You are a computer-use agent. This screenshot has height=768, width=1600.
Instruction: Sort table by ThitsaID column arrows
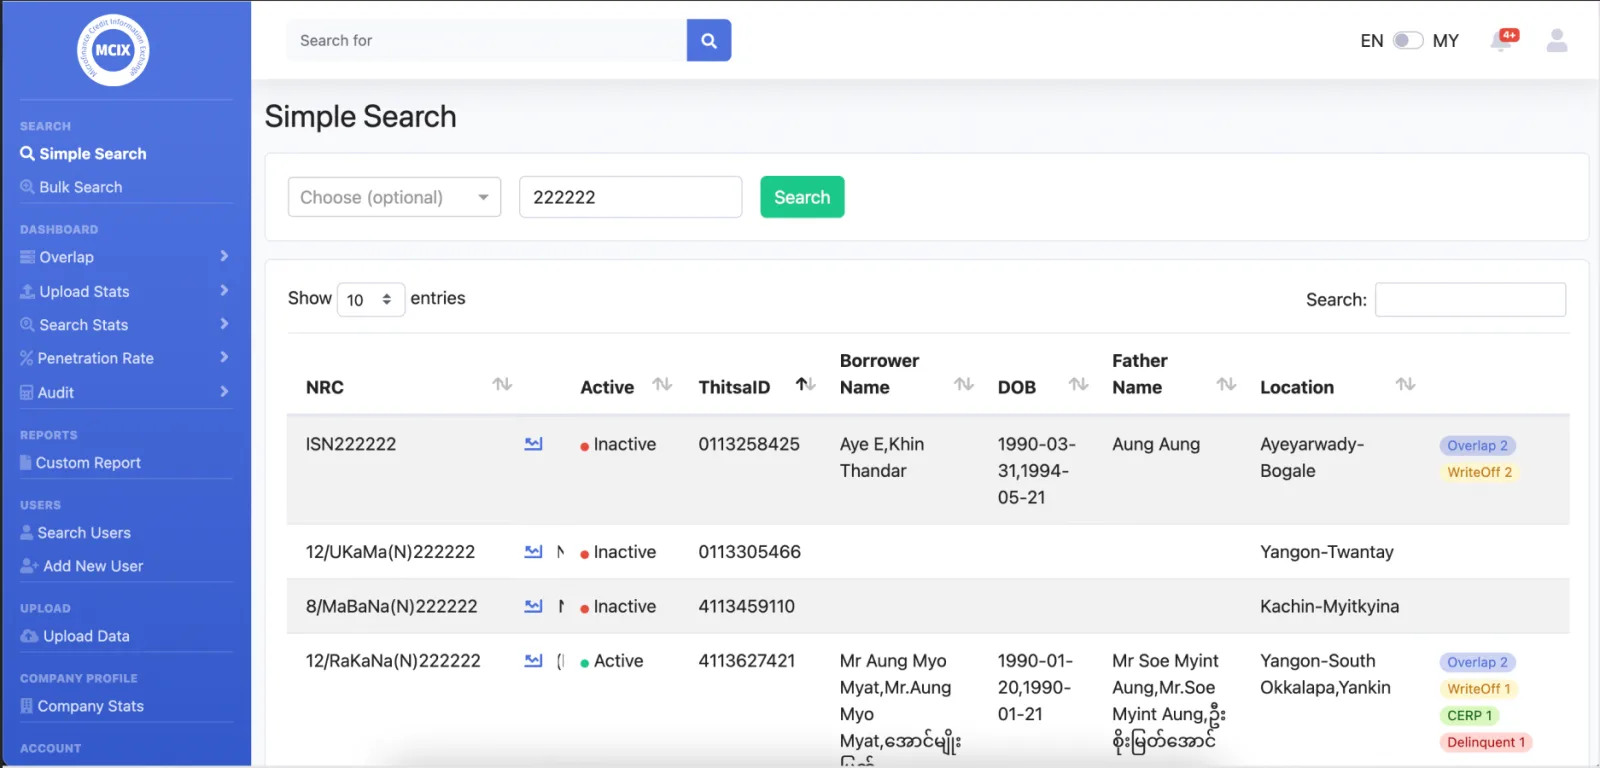point(806,384)
